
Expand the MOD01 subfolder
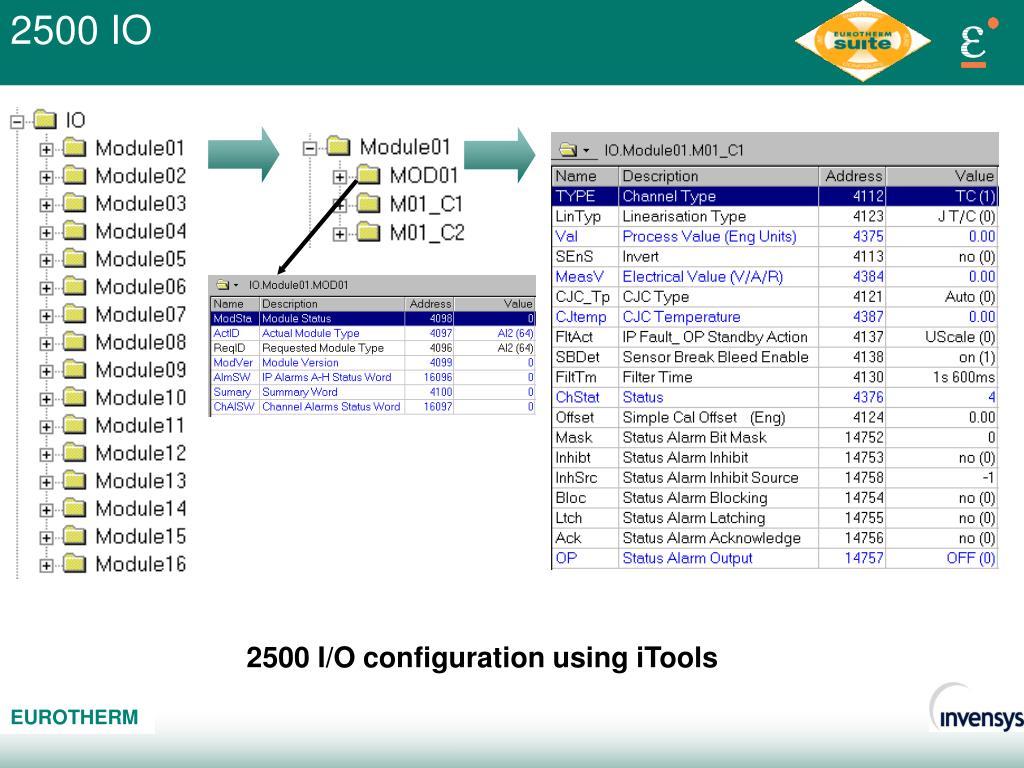(x=340, y=176)
